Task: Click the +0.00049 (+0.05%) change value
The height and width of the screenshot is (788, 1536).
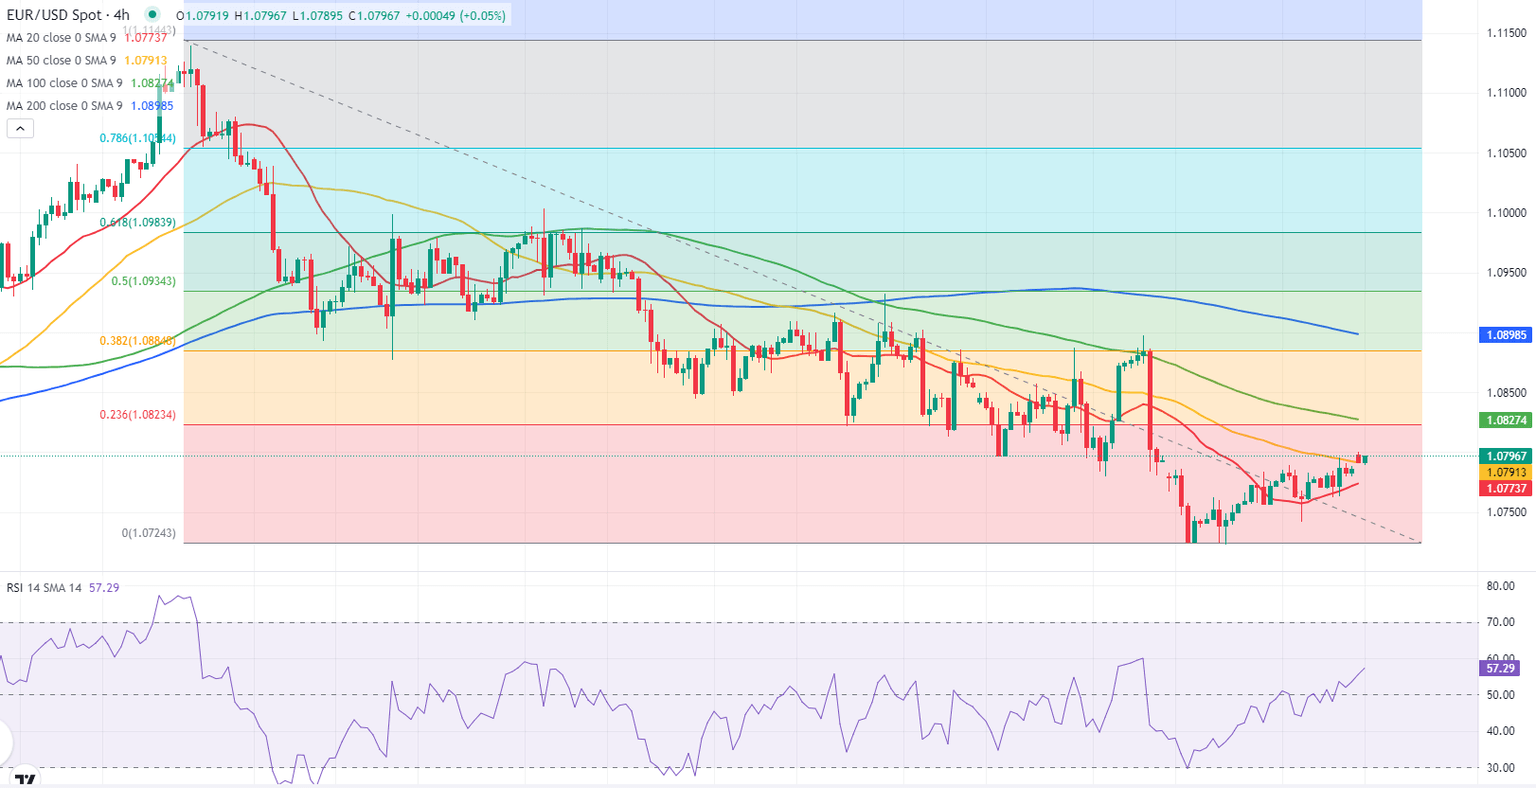Action: (456, 16)
